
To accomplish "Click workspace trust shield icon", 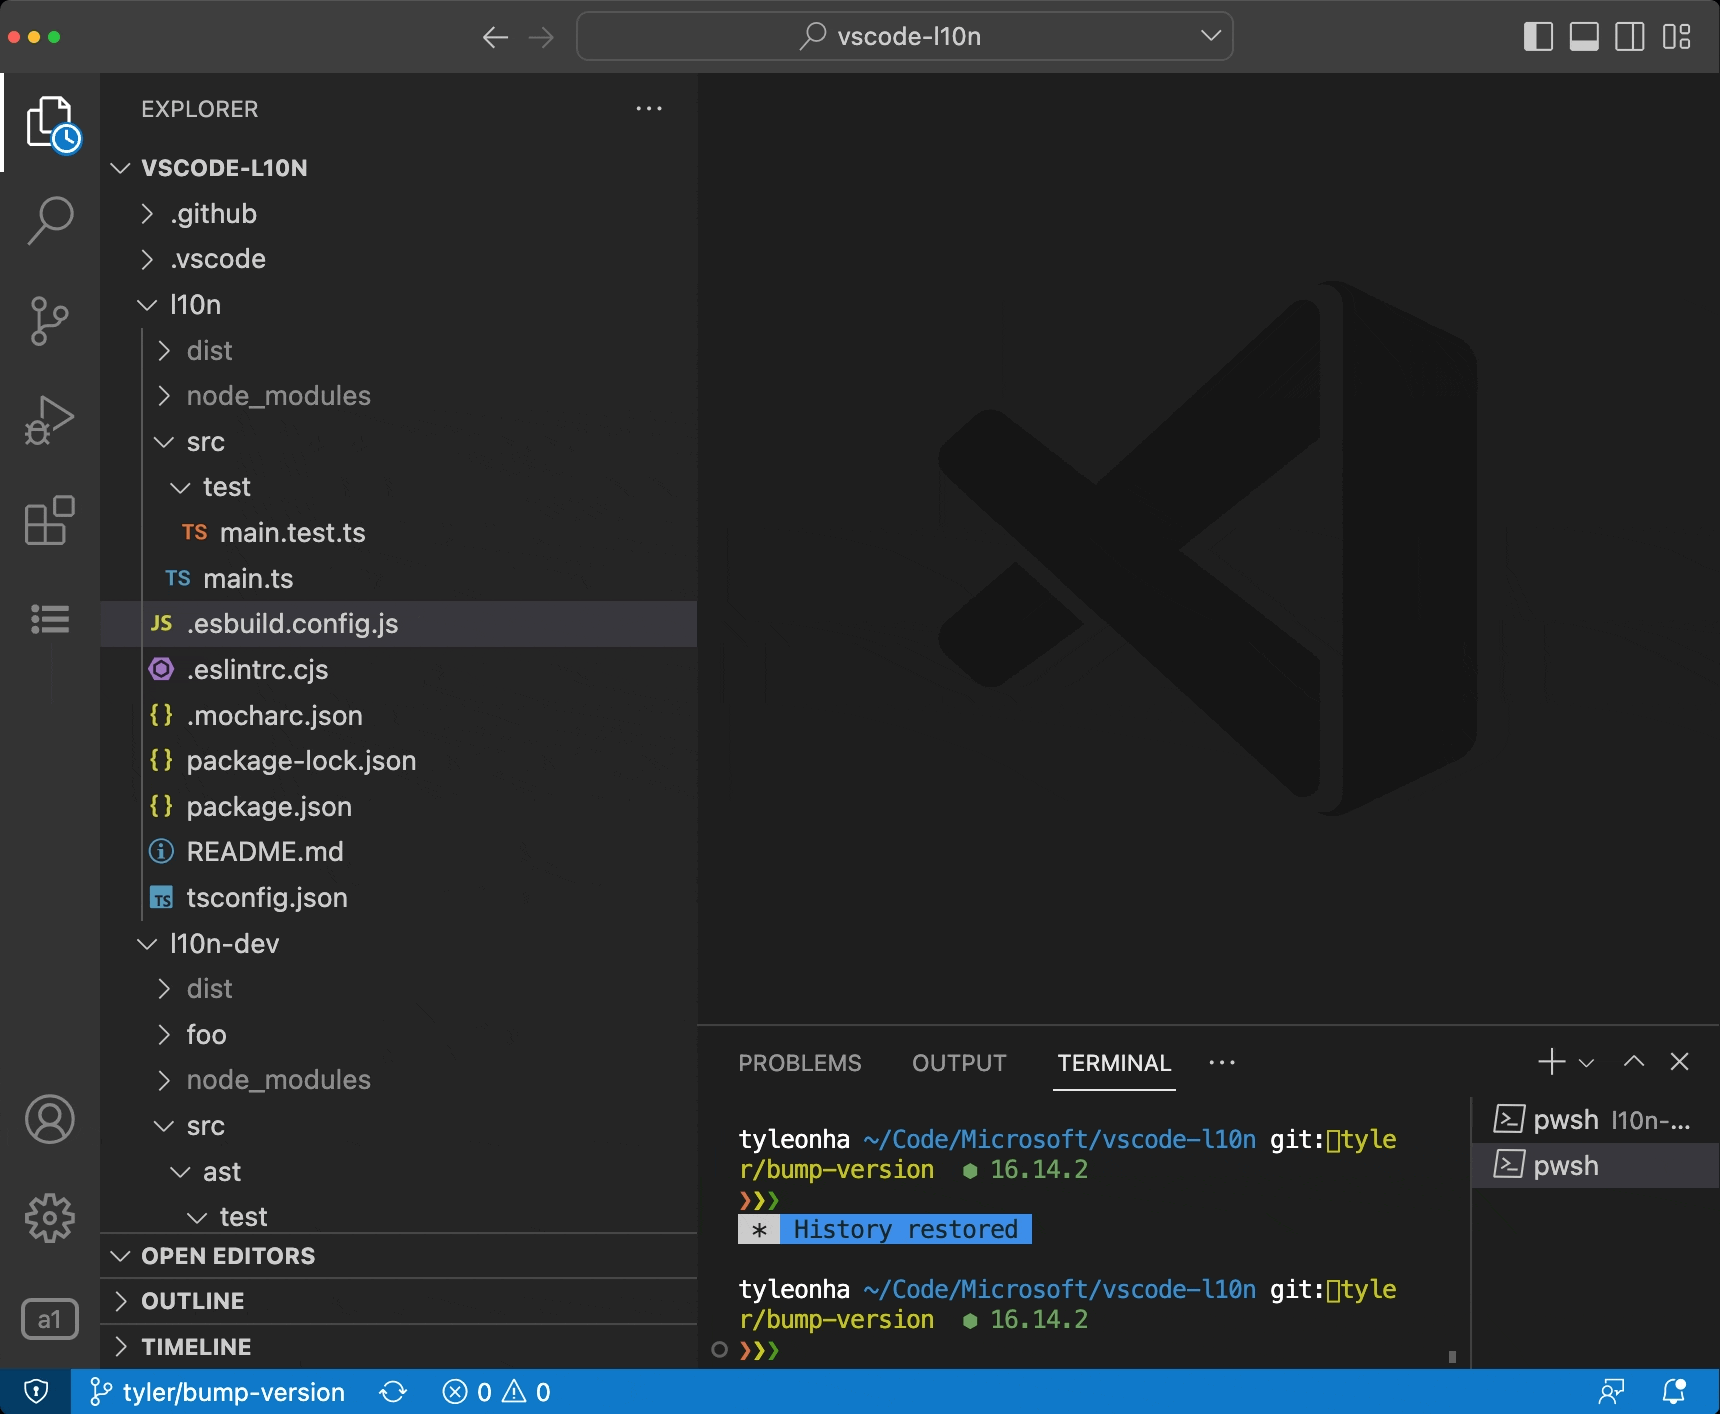I will coord(36,1392).
